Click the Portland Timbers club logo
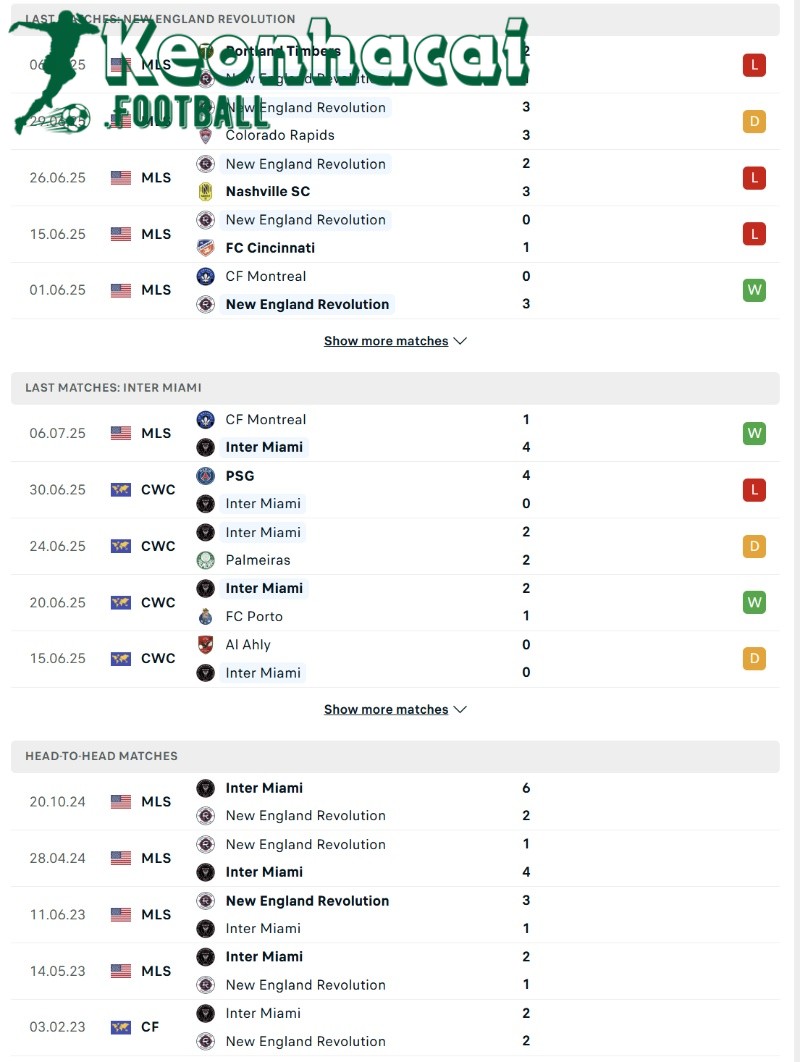Viewport: 800px width, 1062px height. click(207, 51)
